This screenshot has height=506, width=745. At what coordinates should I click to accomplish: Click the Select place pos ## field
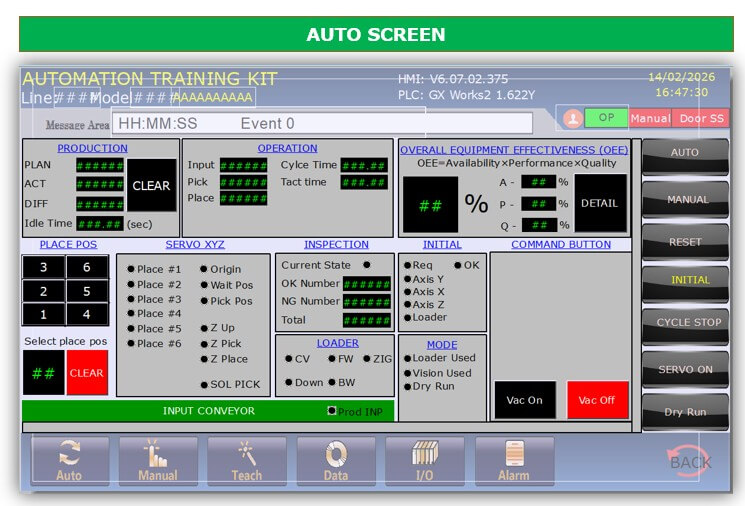point(43,372)
